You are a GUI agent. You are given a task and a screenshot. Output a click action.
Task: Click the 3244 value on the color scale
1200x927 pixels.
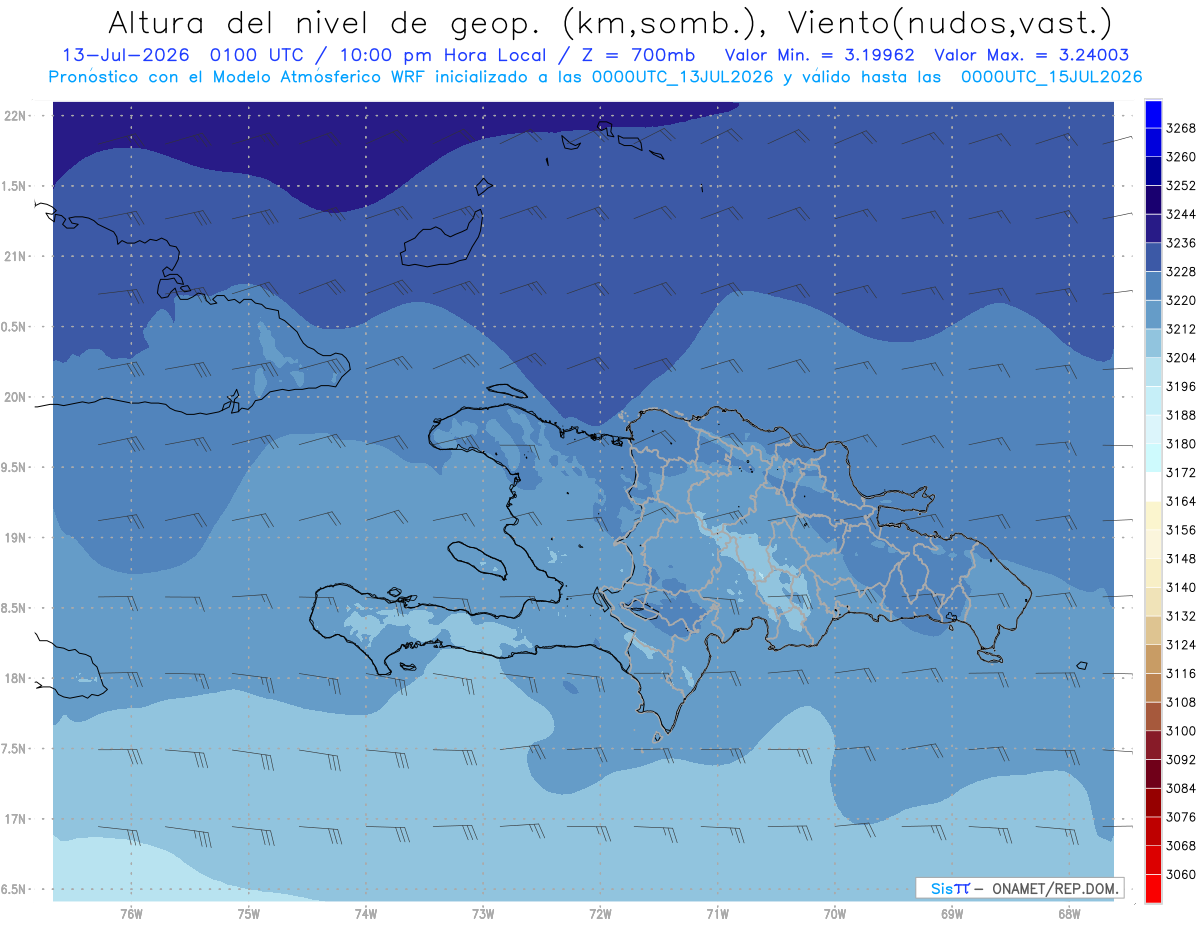(x=1181, y=215)
